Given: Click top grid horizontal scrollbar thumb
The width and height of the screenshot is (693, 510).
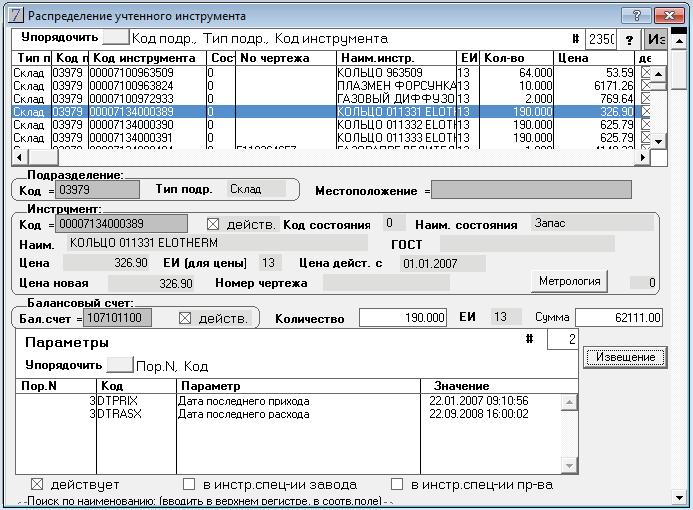Looking at the screenshot, I should [42, 157].
